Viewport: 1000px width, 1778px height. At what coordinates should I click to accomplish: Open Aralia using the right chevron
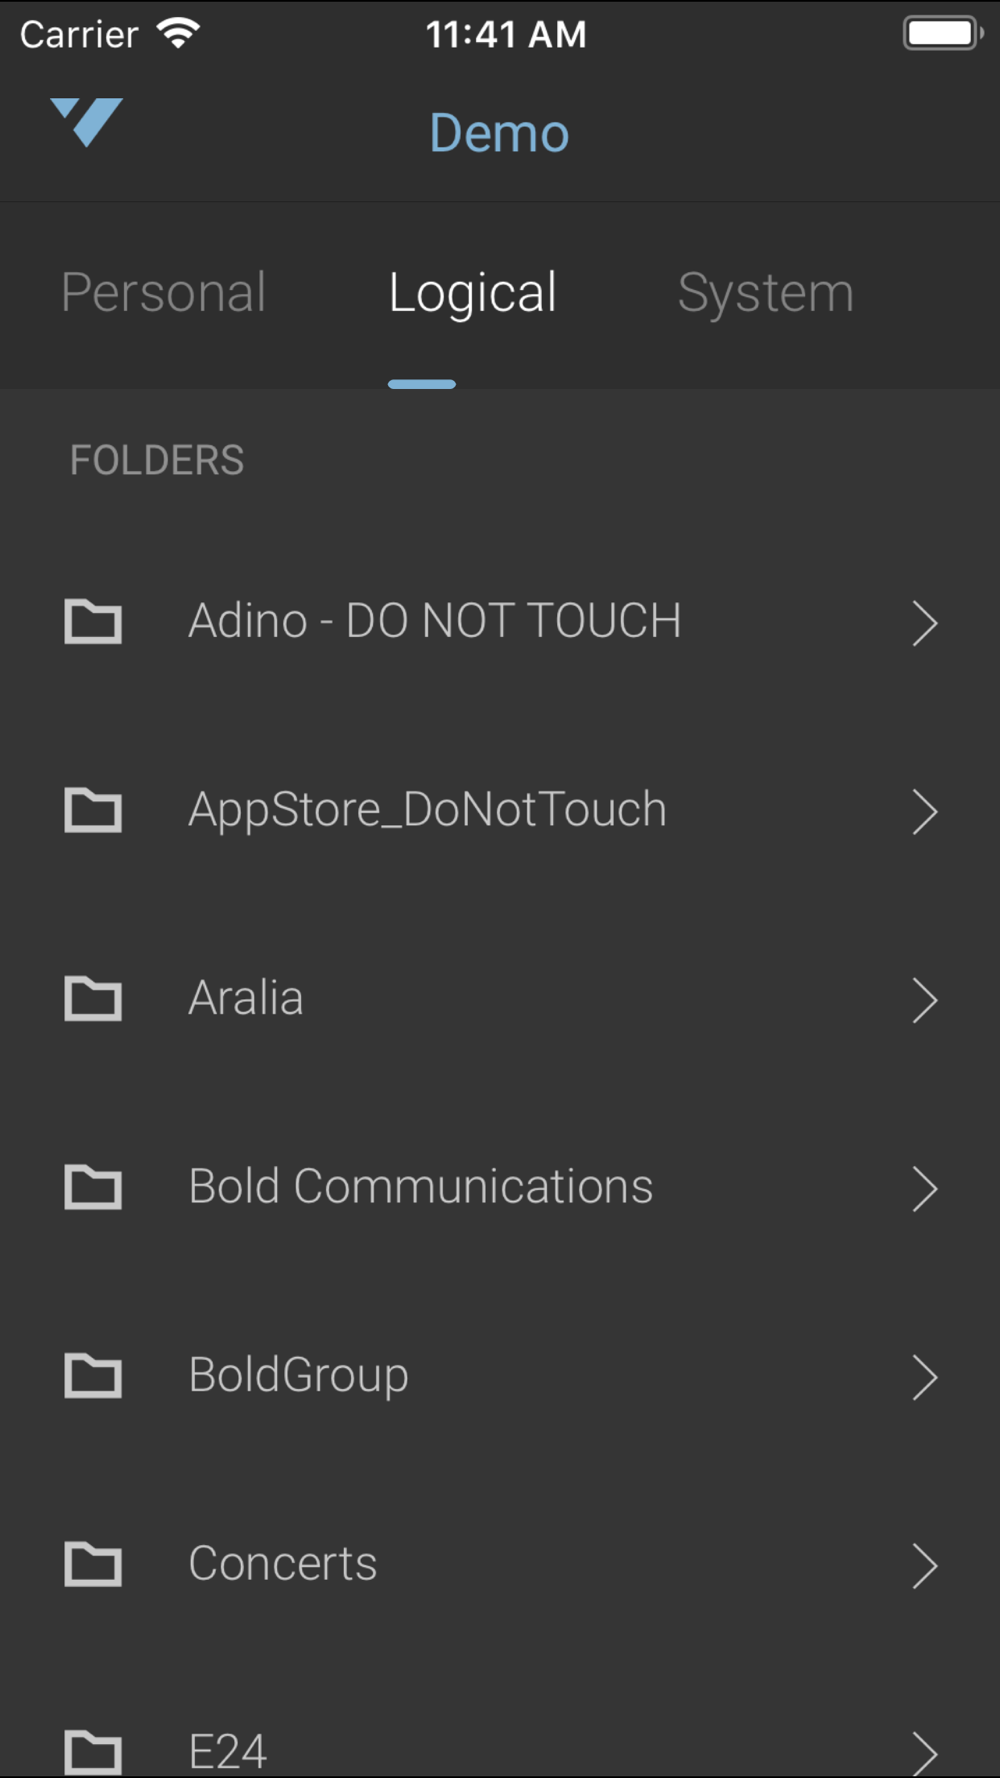pyautogui.click(x=925, y=1000)
